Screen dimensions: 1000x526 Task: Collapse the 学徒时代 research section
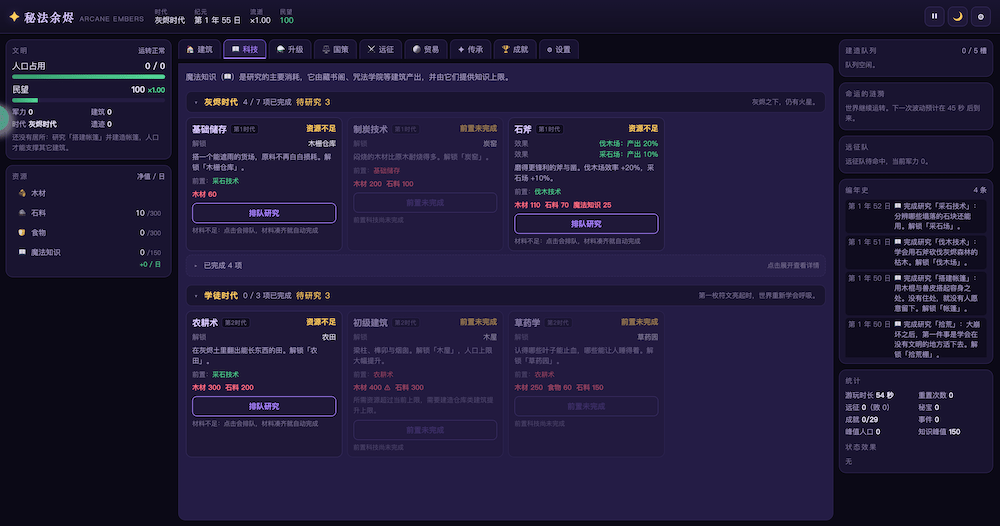(x=505, y=295)
